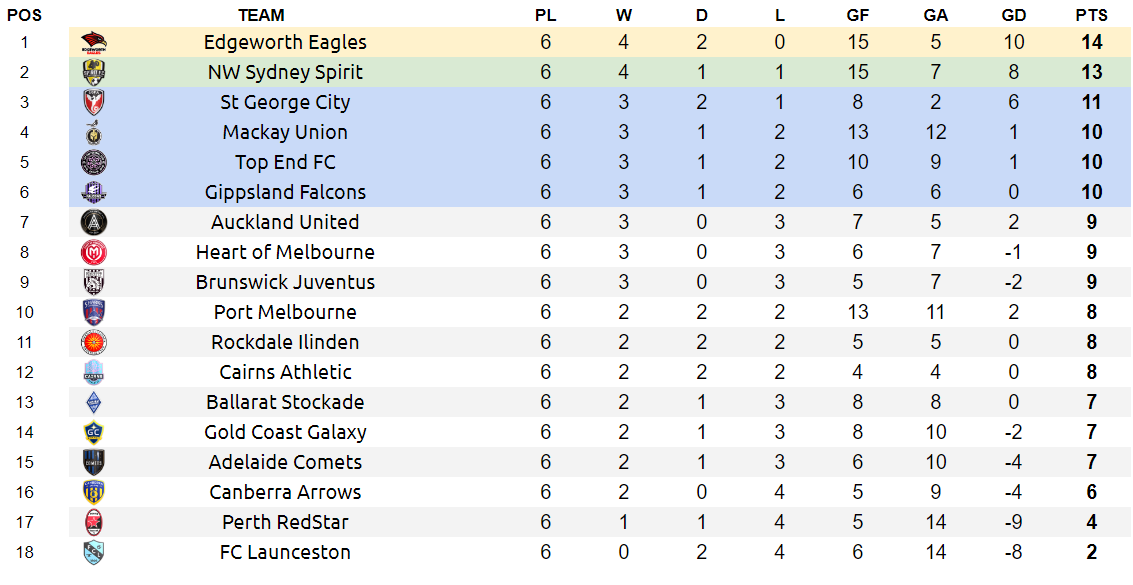1133x585 pixels.
Task: Open the Mackay Union team name
Action: [x=285, y=132]
